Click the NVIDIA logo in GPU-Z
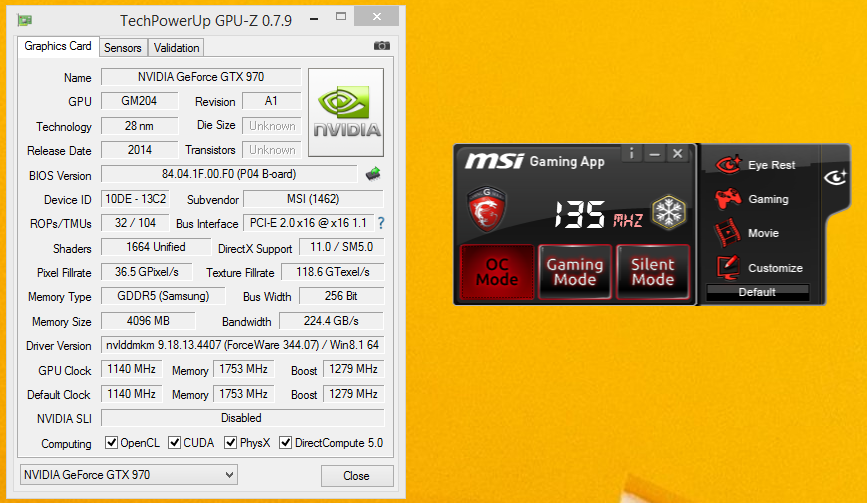The height and width of the screenshot is (503, 867). pyautogui.click(x=346, y=112)
